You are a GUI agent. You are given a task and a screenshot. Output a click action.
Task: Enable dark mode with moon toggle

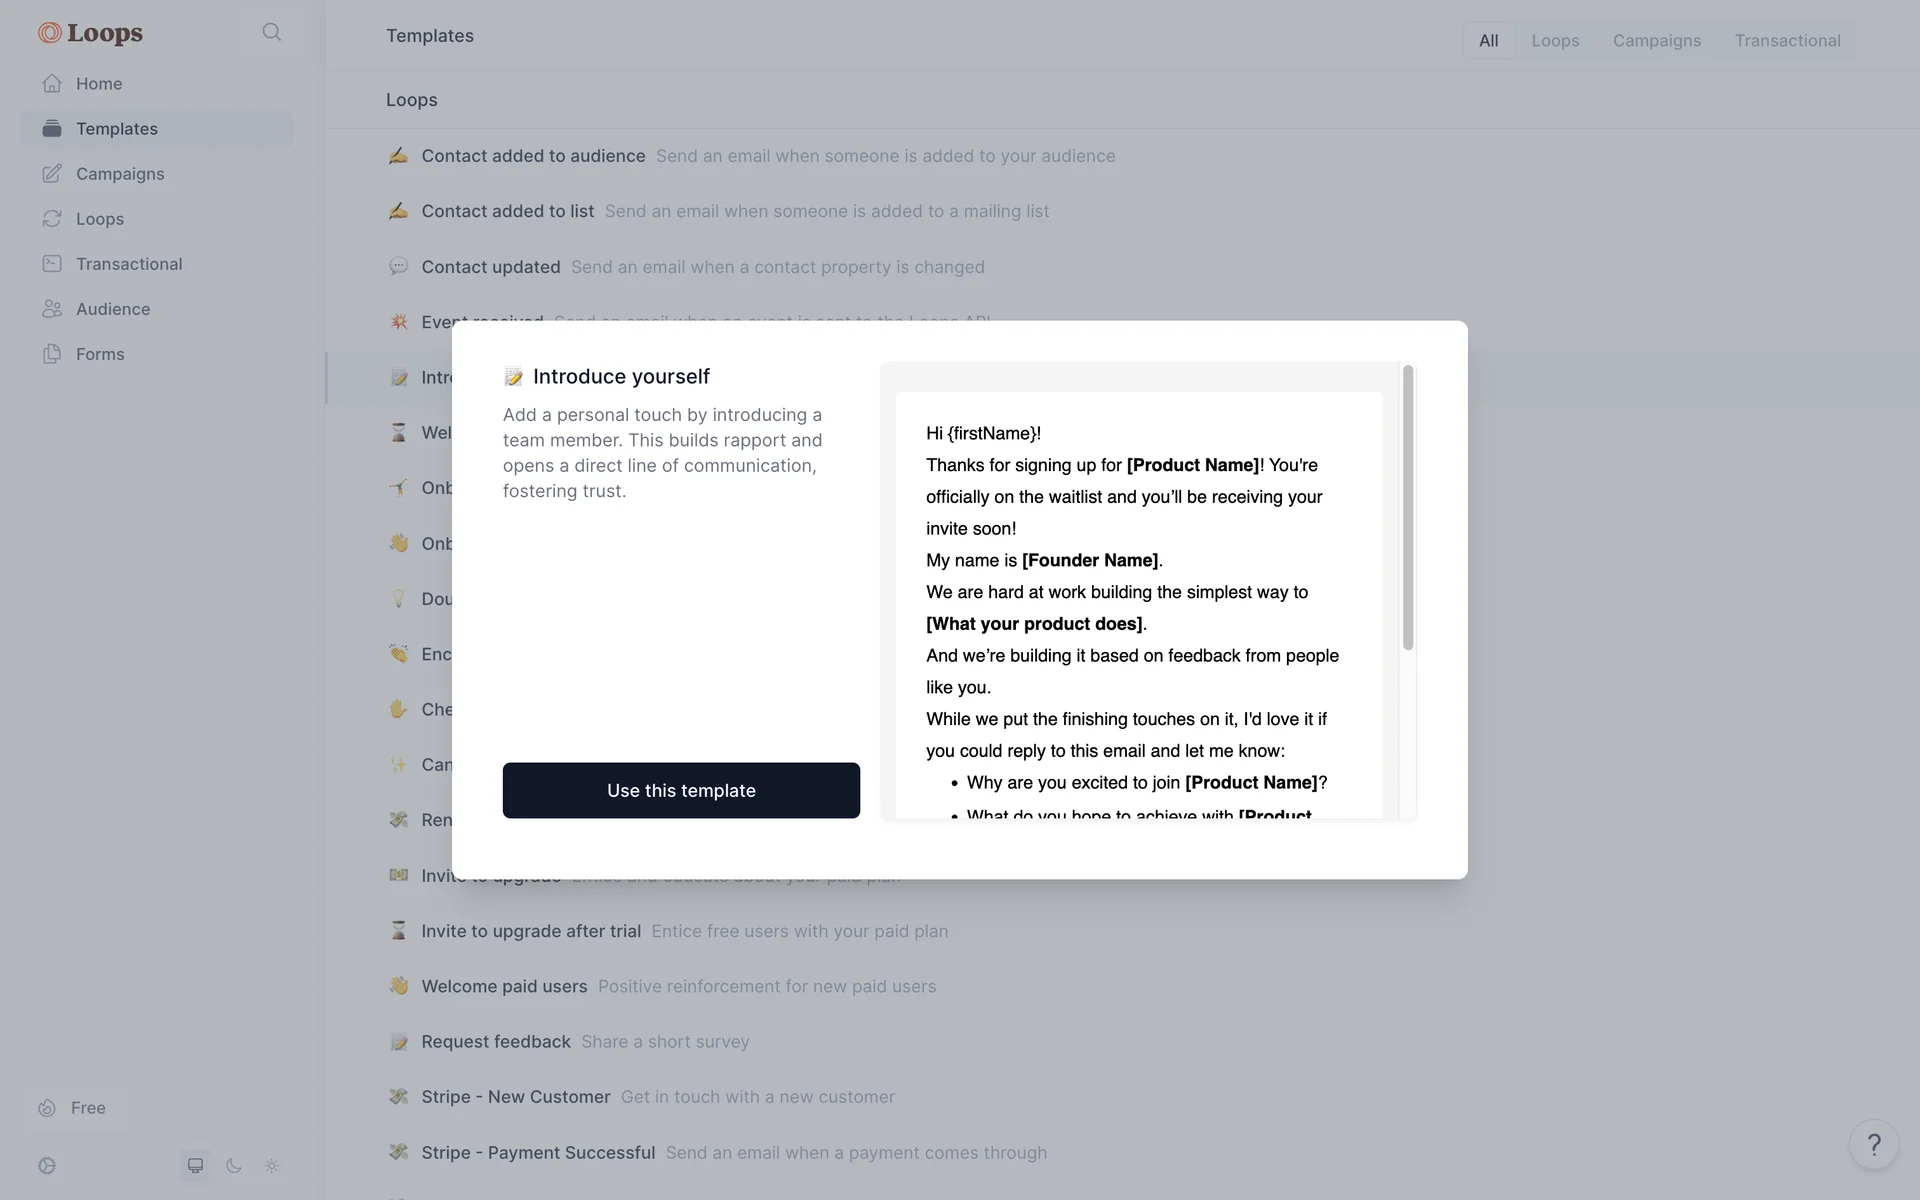tap(234, 1166)
